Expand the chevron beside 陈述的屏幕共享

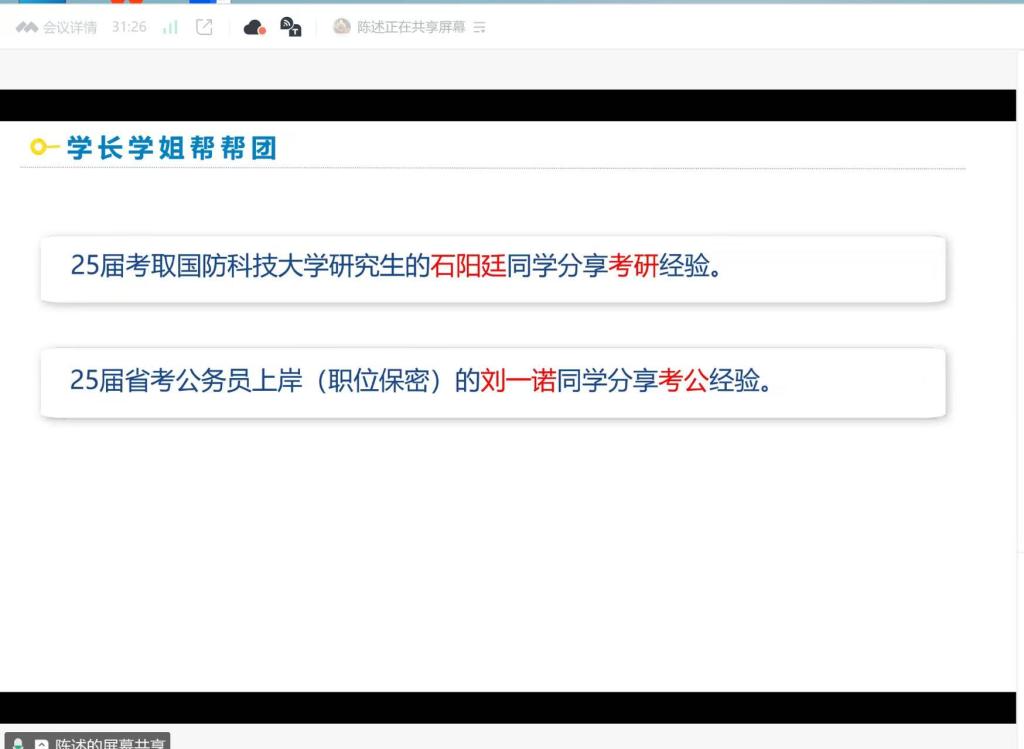coord(41,744)
